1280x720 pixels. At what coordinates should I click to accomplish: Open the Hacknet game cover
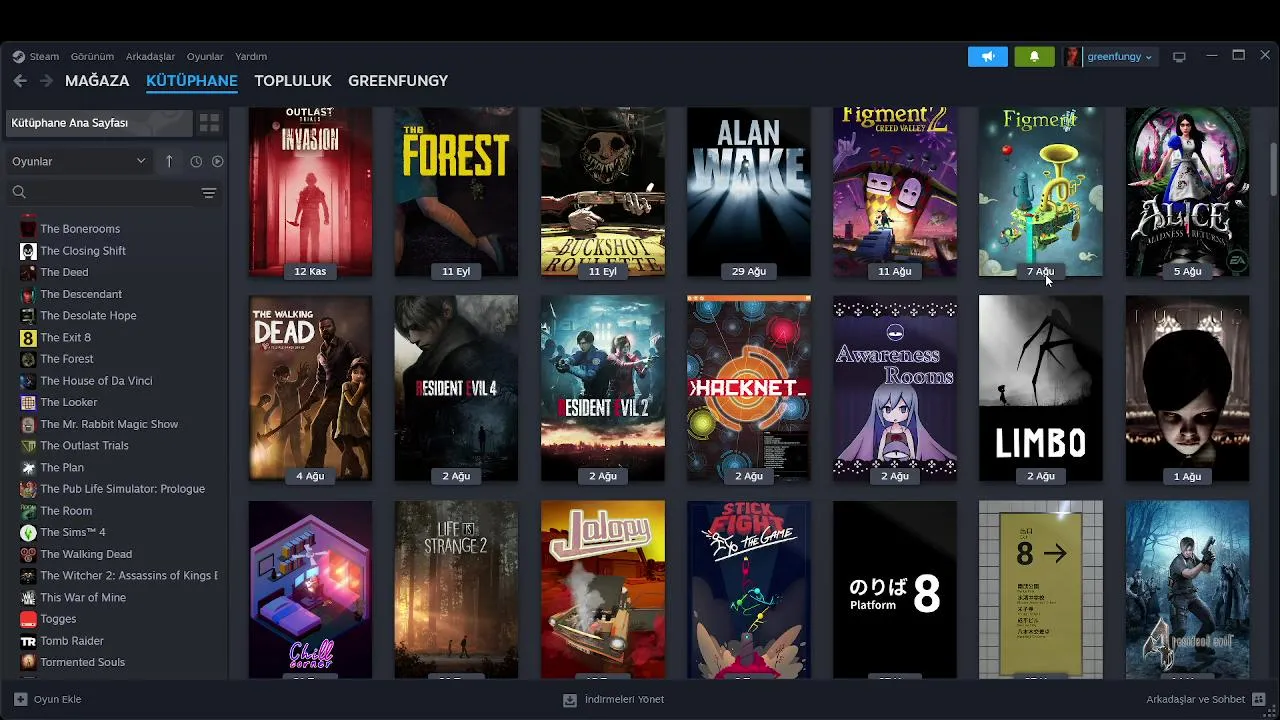(x=749, y=388)
